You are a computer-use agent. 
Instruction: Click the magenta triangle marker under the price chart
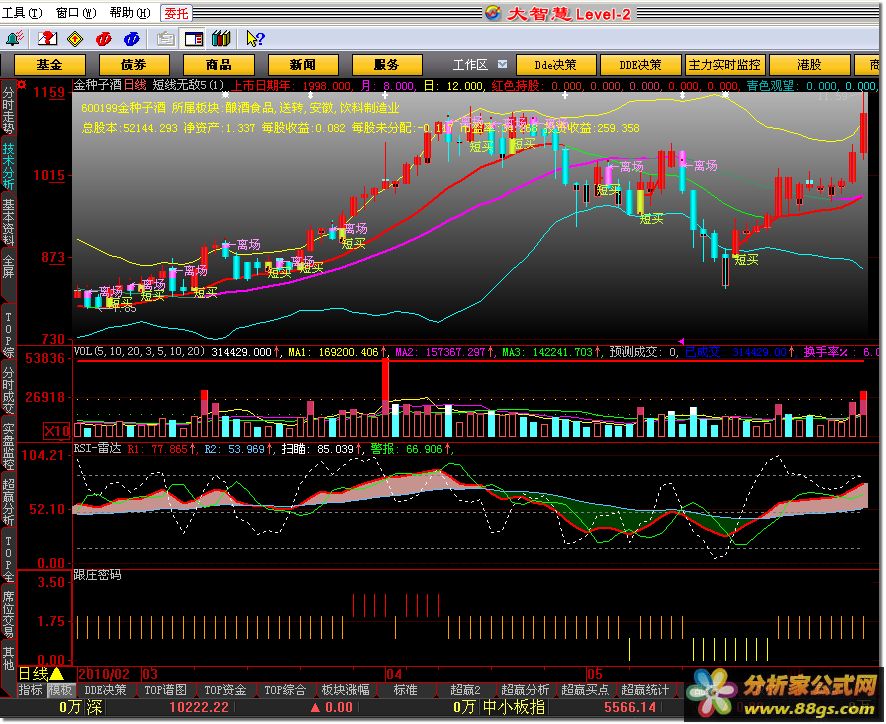(x=681, y=341)
